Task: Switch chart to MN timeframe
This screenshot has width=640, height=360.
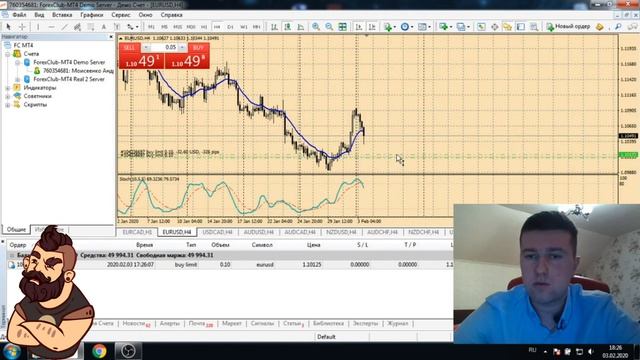Action: [x=256, y=27]
